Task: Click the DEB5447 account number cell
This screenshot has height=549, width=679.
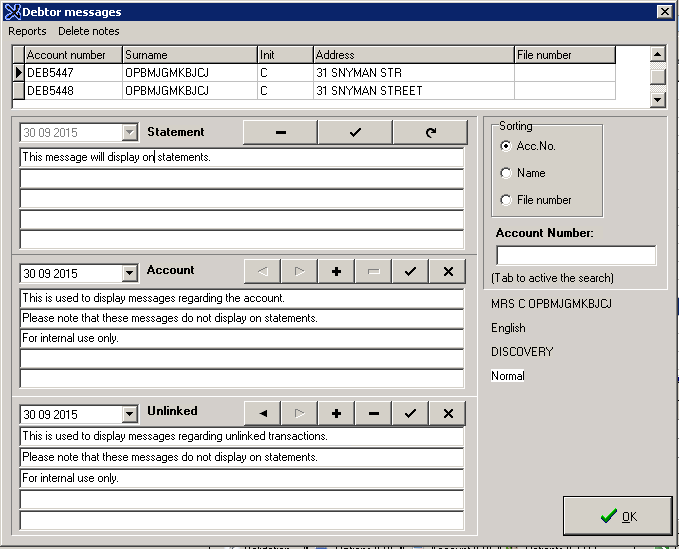Action: [73, 73]
